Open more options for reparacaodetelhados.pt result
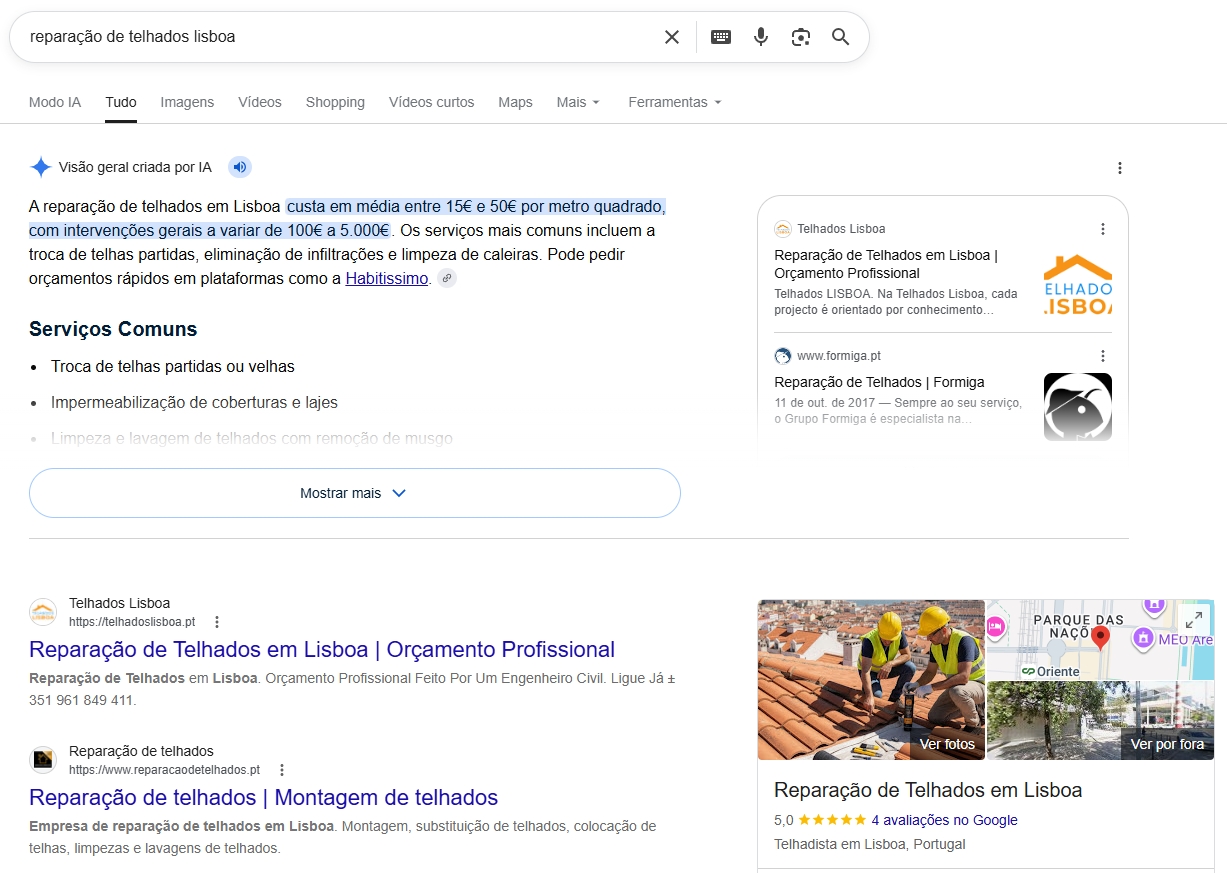The width and height of the screenshot is (1227, 873). coord(282,770)
